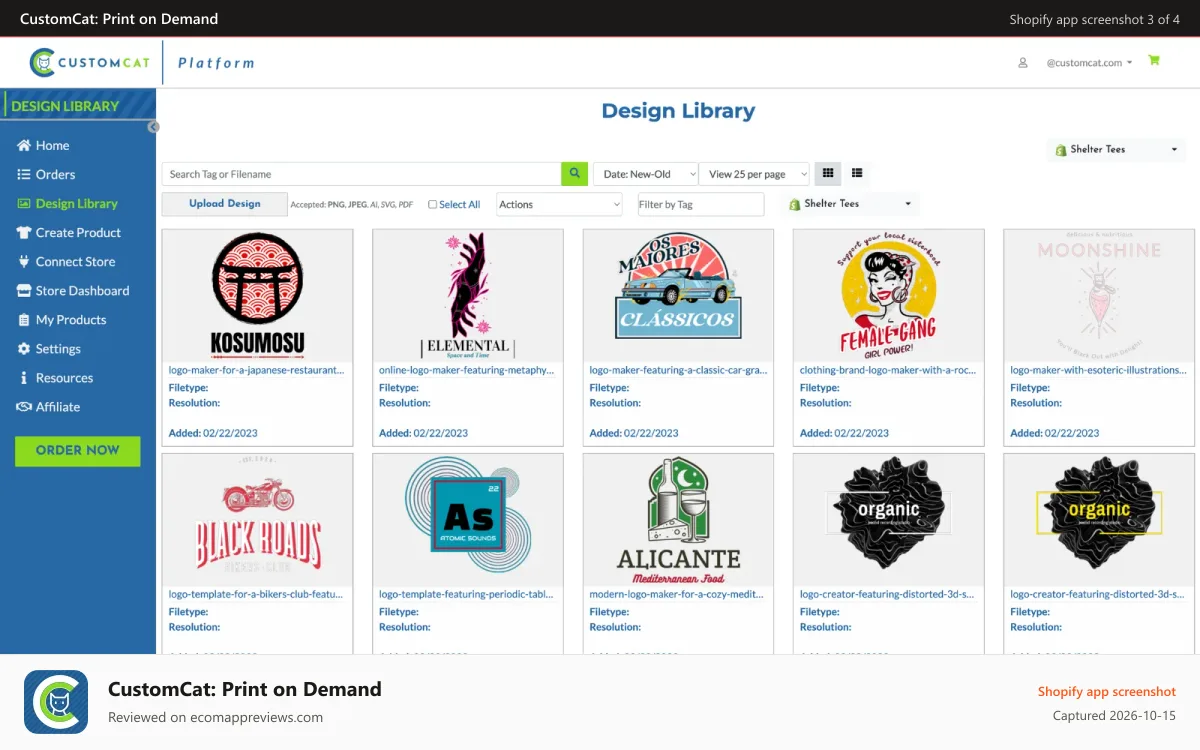Click the Home house icon in sidebar
Screen dimensions: 1200x750
[24, 146]
